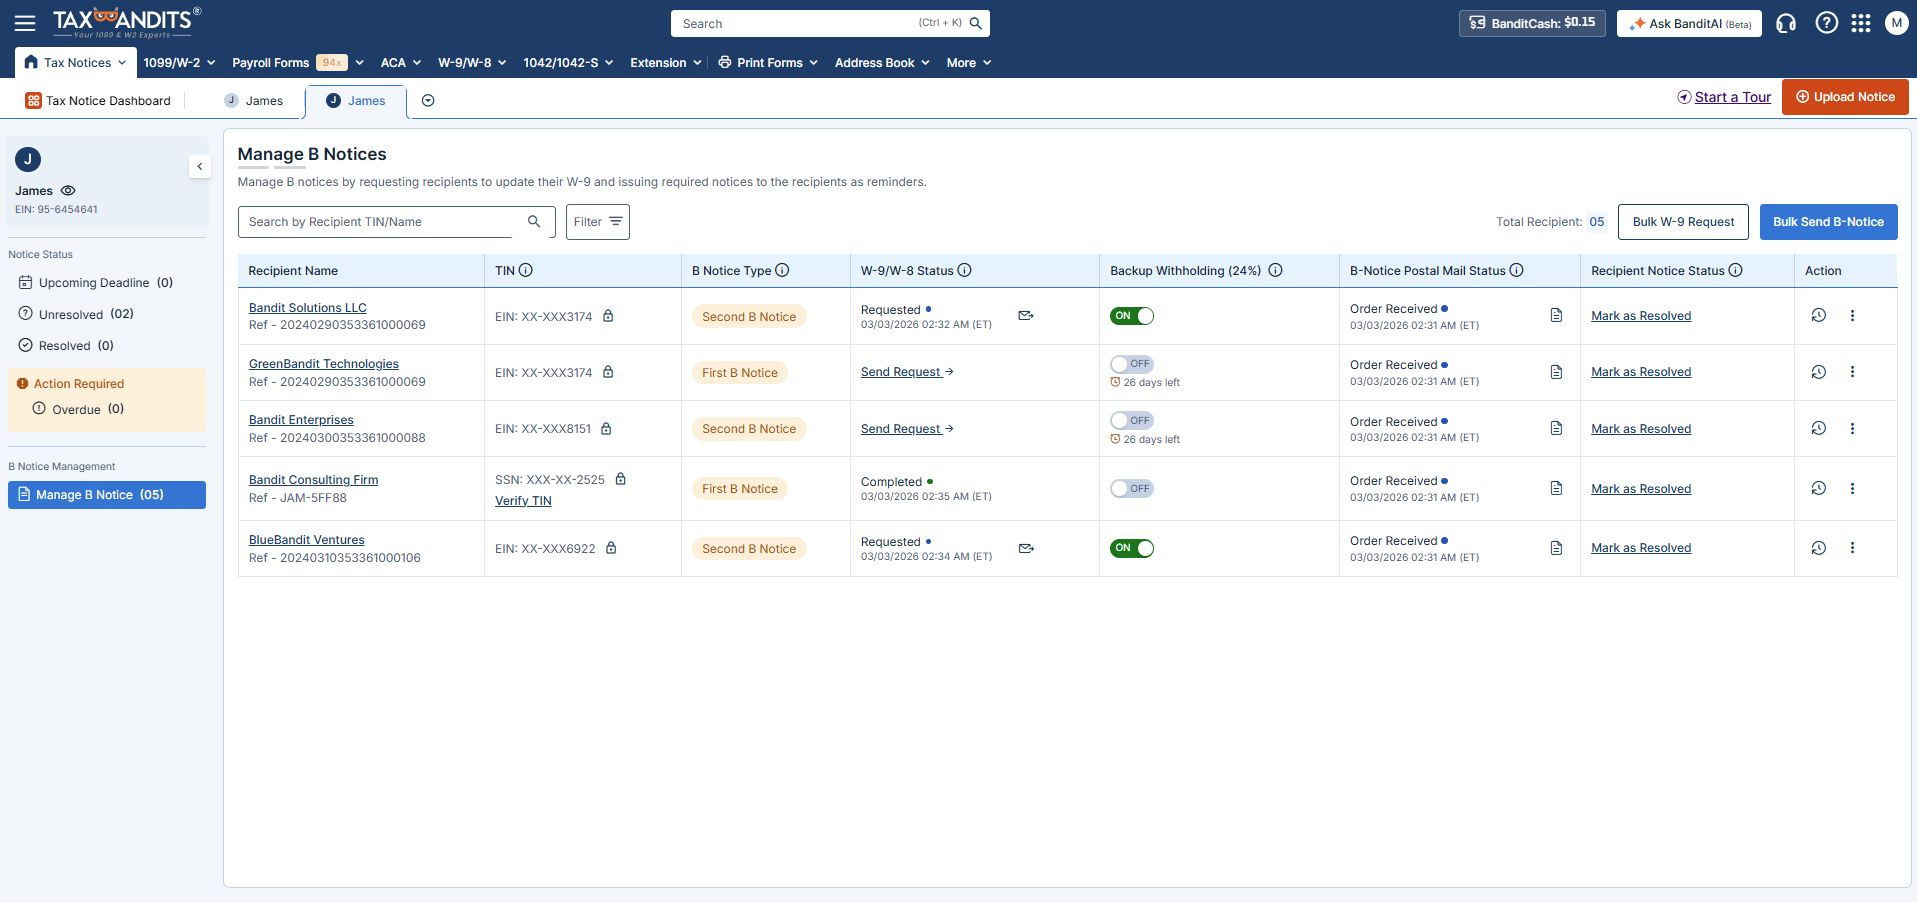The height and width of the screenshot is (903, 1917).
Task: Click resend email icon for BlueBandit Ventures
Action: (1026, 548)
